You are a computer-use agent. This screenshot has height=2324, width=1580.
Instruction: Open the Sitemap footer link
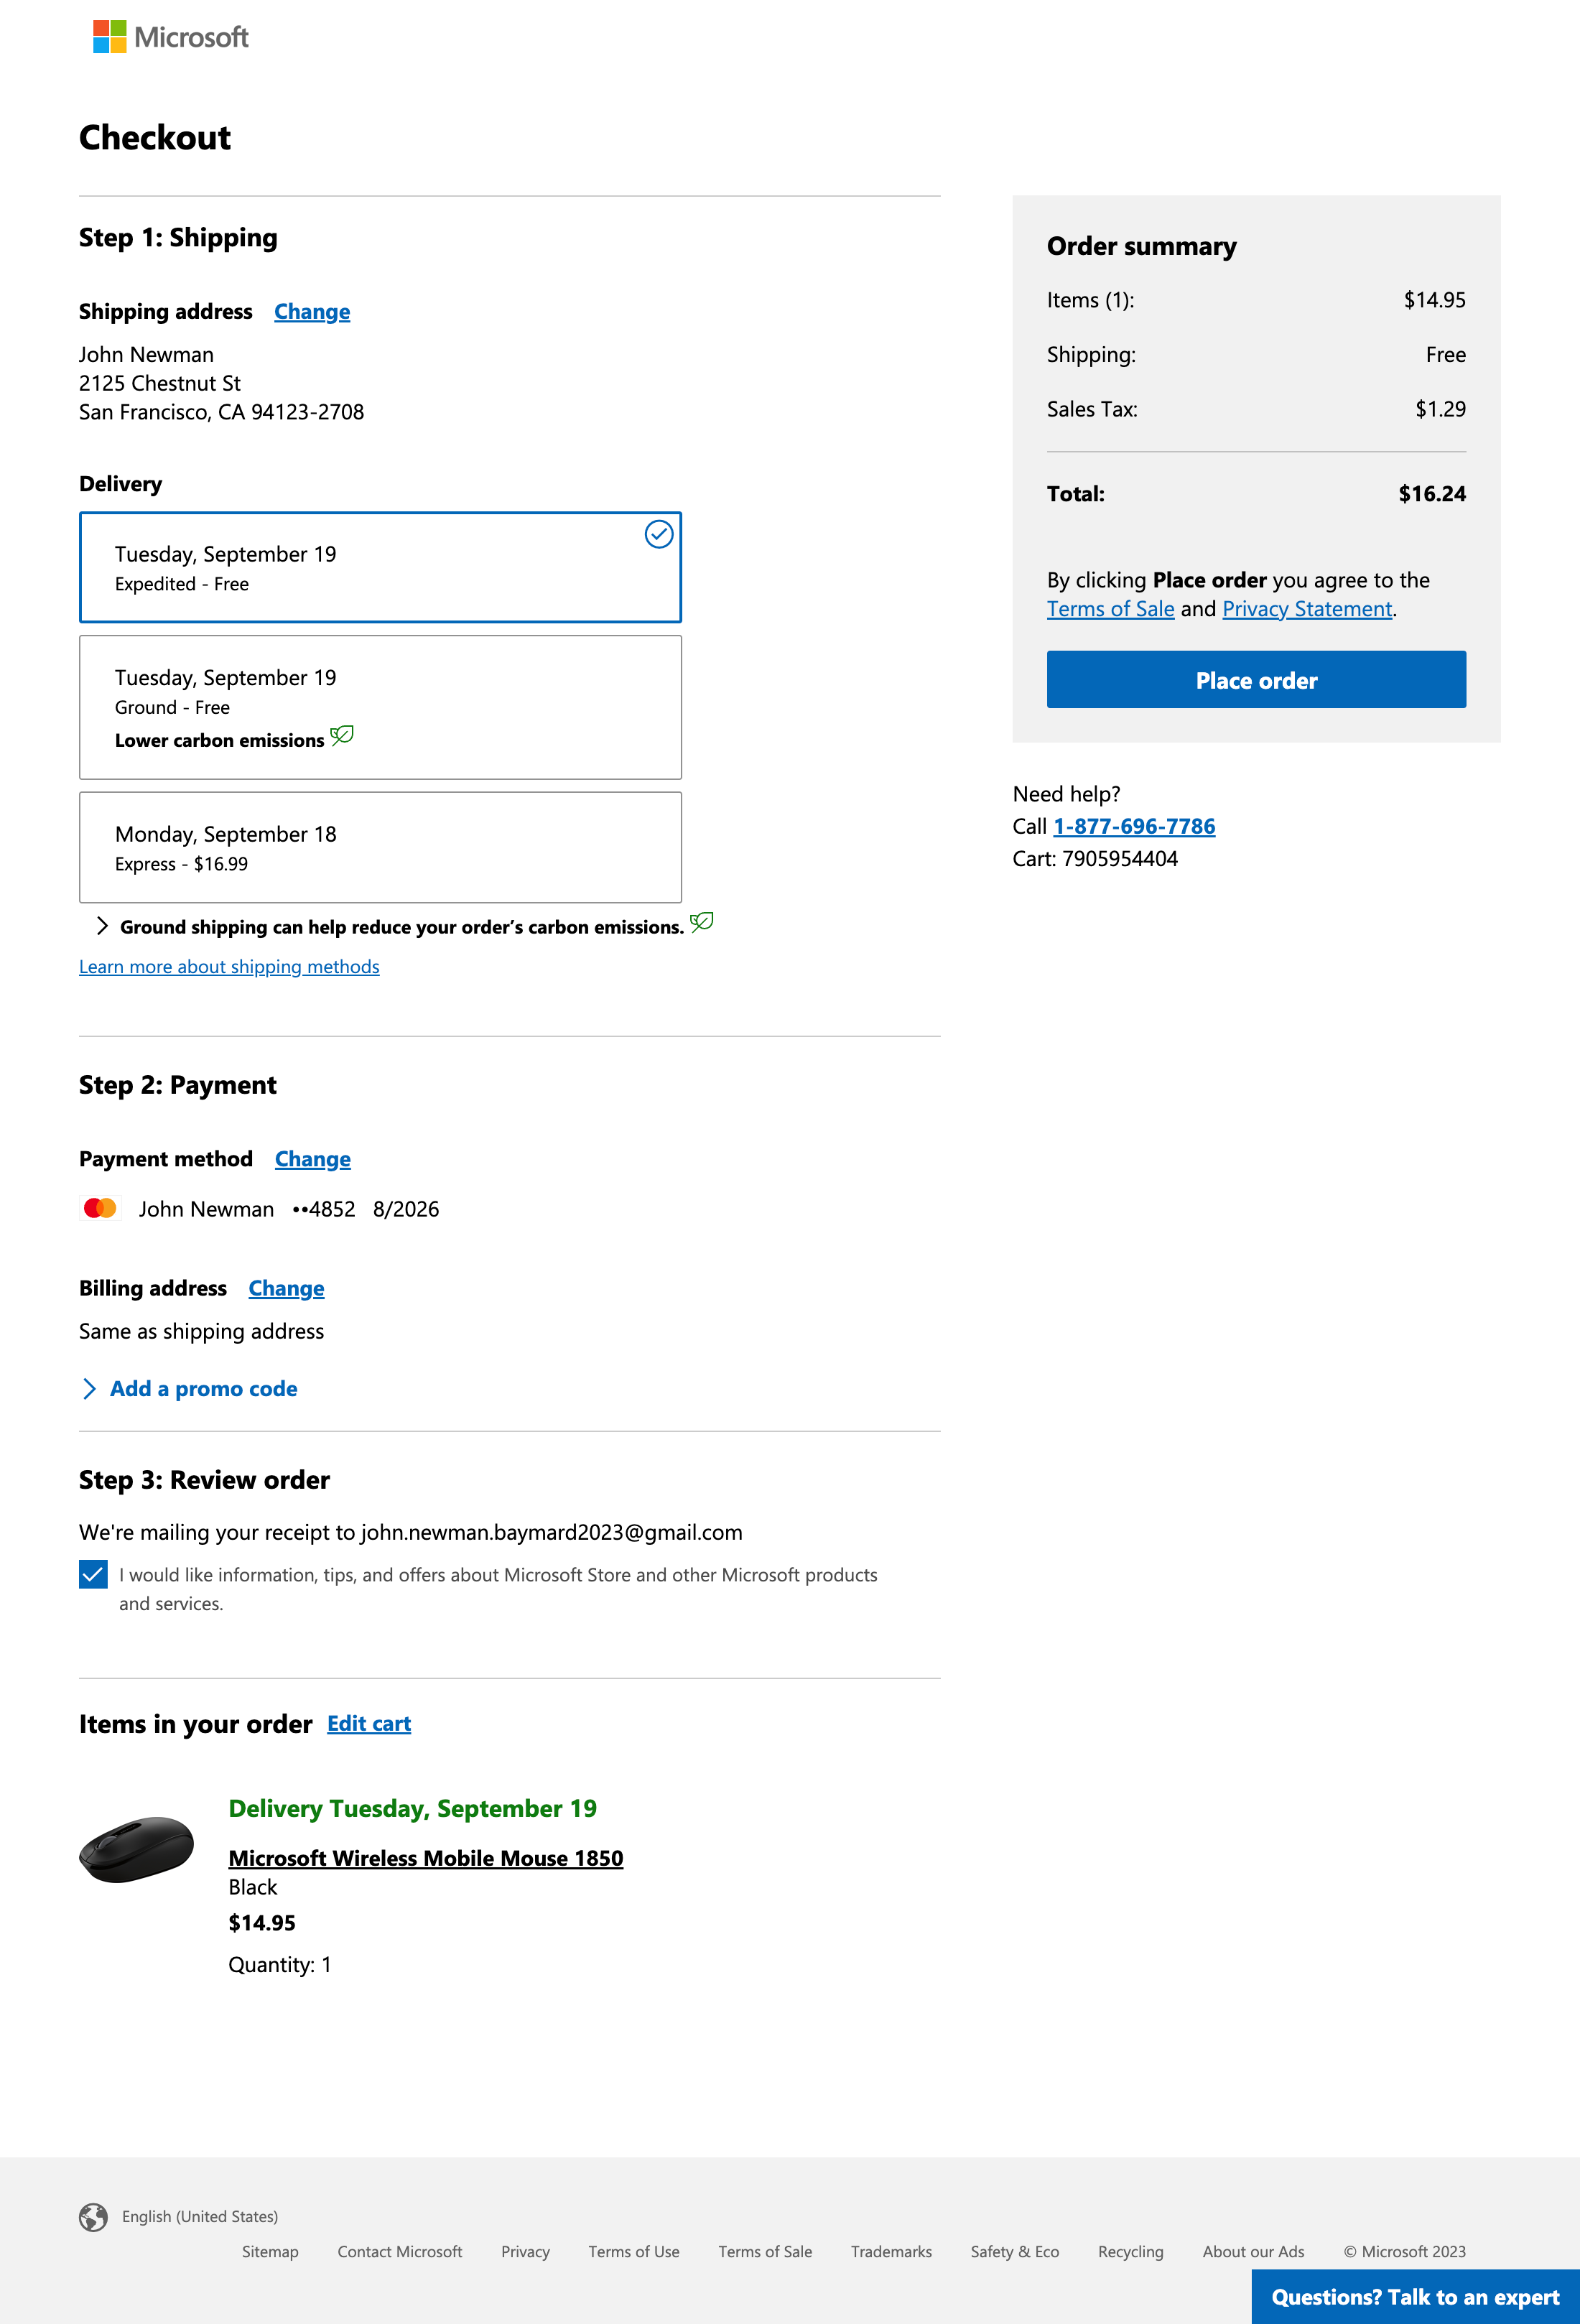pyautogui.click(x=270, y=2252)
